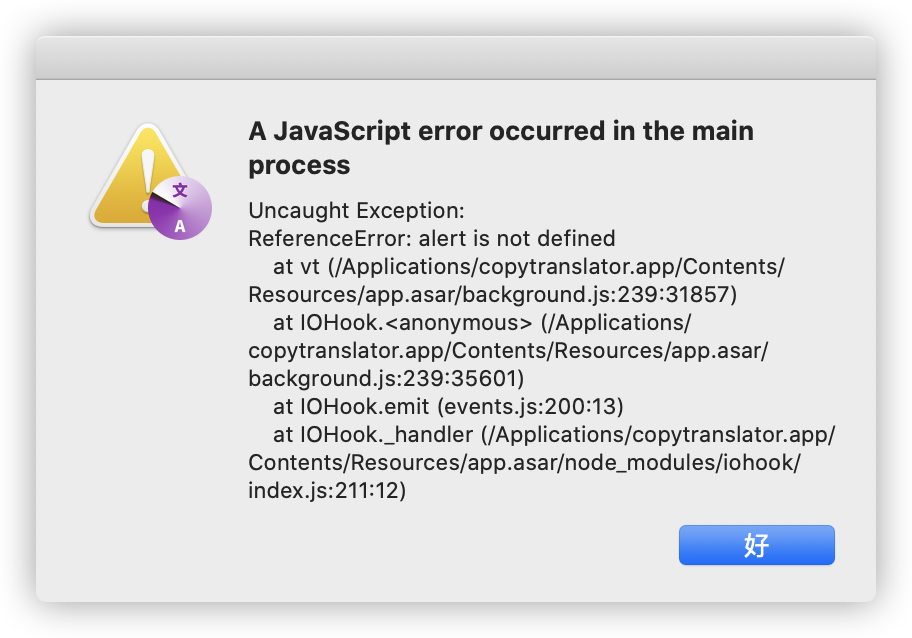
Task: Click the warning icon's top corner
Action: pyautogui.click(x=147, y=125)
